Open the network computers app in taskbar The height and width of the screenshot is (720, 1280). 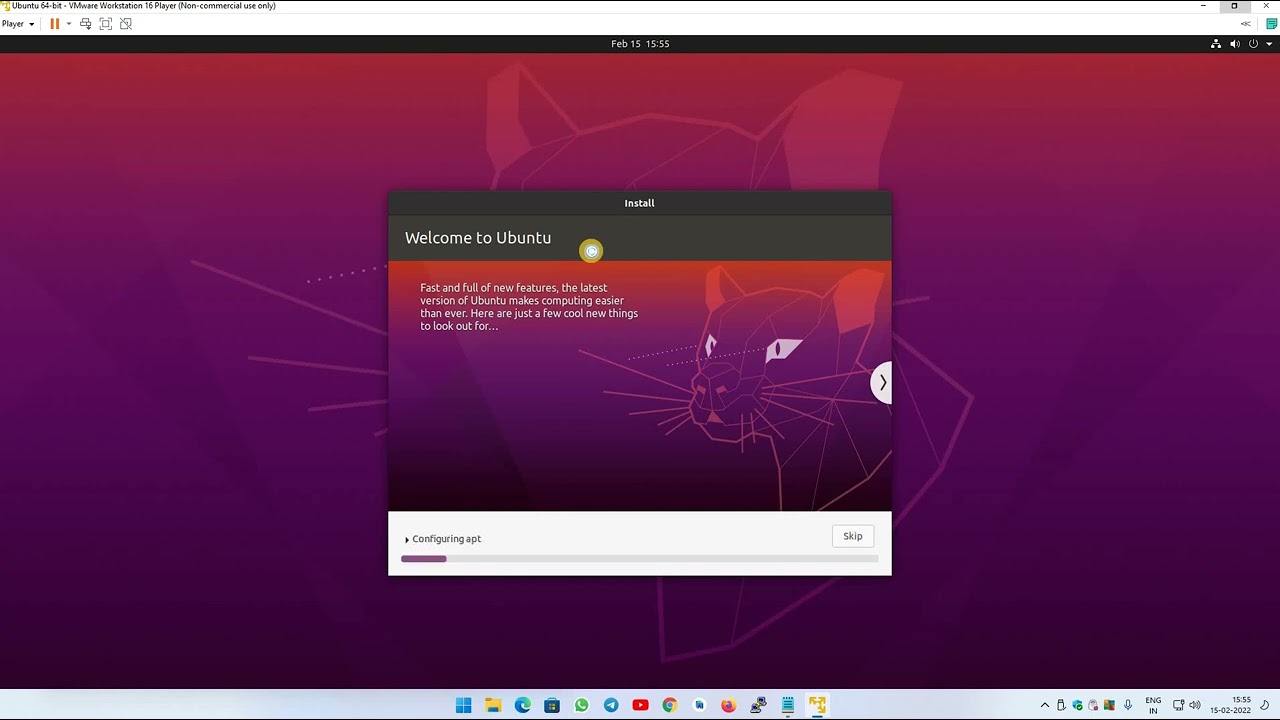758,705
